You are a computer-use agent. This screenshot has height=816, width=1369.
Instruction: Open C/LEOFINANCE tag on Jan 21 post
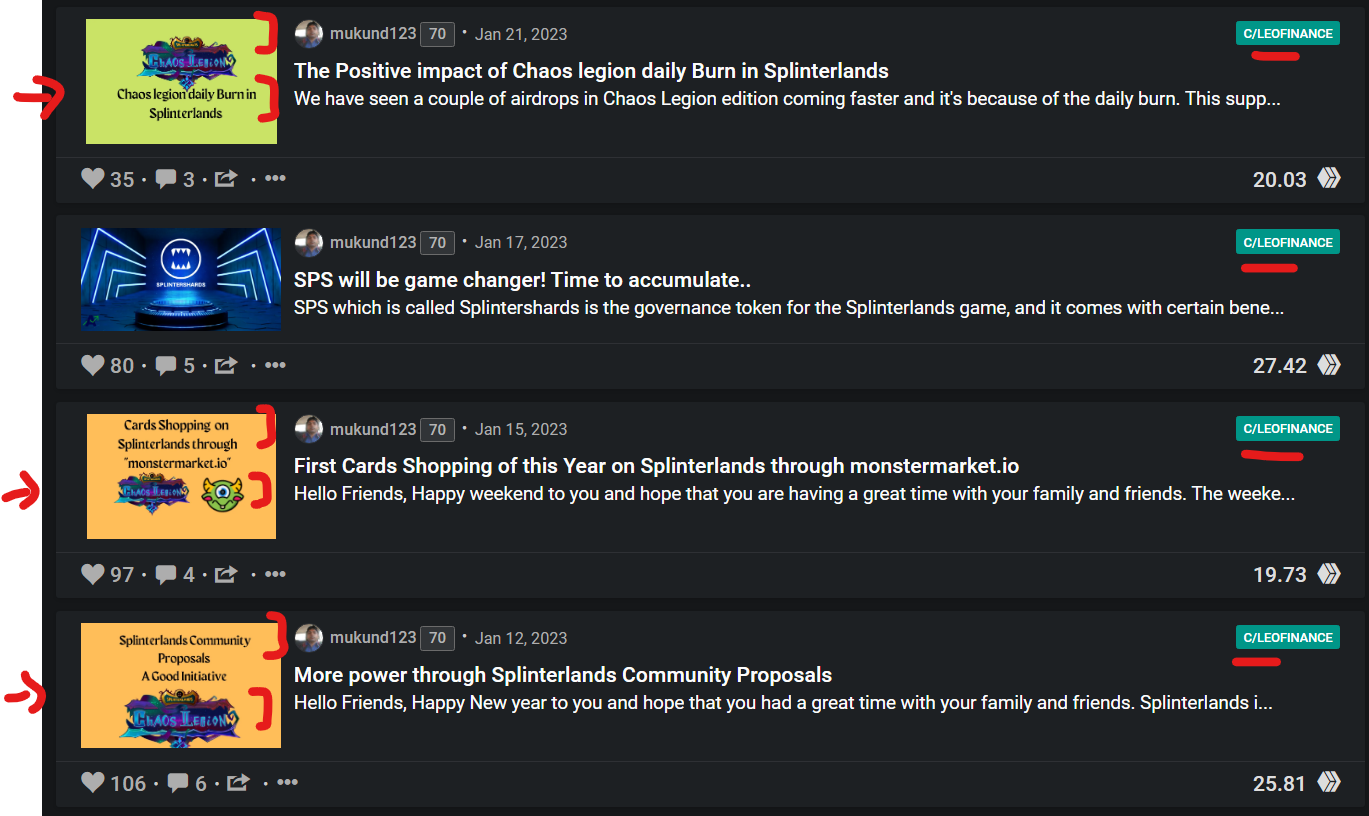(x=1288, y=34)
